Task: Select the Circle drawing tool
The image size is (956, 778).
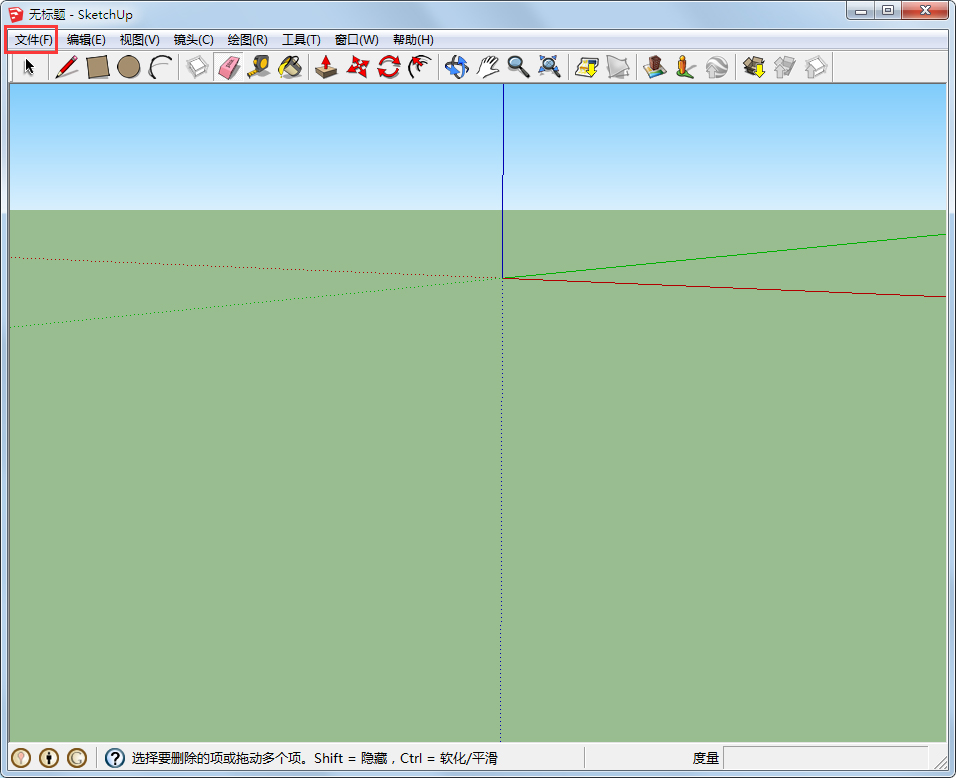Action: point(128,67)
